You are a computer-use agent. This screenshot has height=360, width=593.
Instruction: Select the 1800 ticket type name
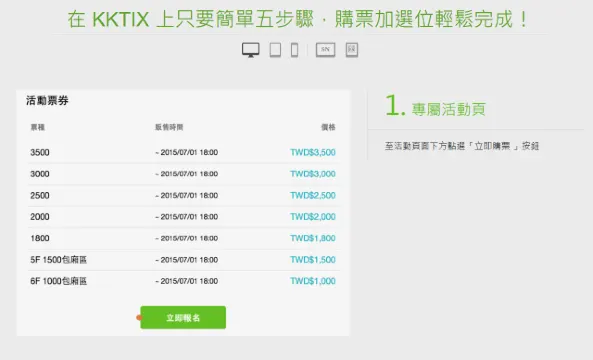[x=40, y=238]
